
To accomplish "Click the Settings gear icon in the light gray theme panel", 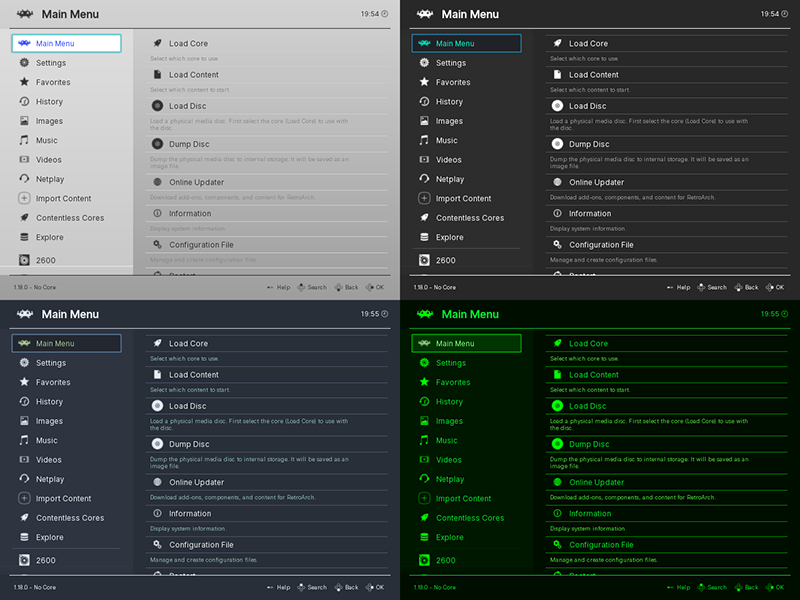I will [x=24, y=63].
